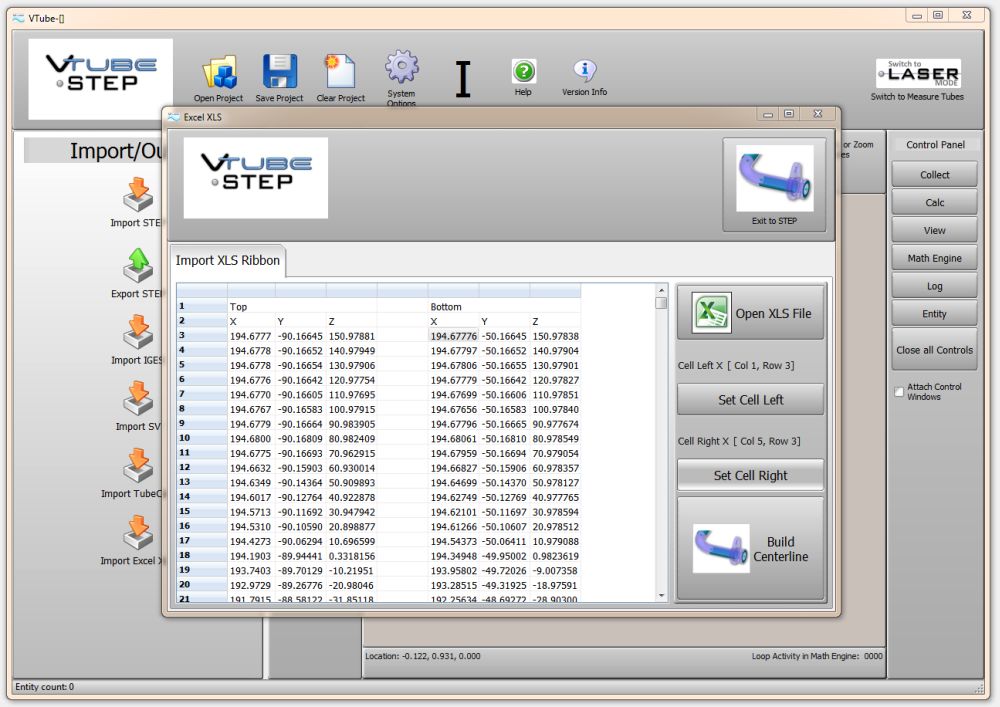Viewport: 1000px width, 707px height.
Task: Open the Help icon
Action: point(523,72)
